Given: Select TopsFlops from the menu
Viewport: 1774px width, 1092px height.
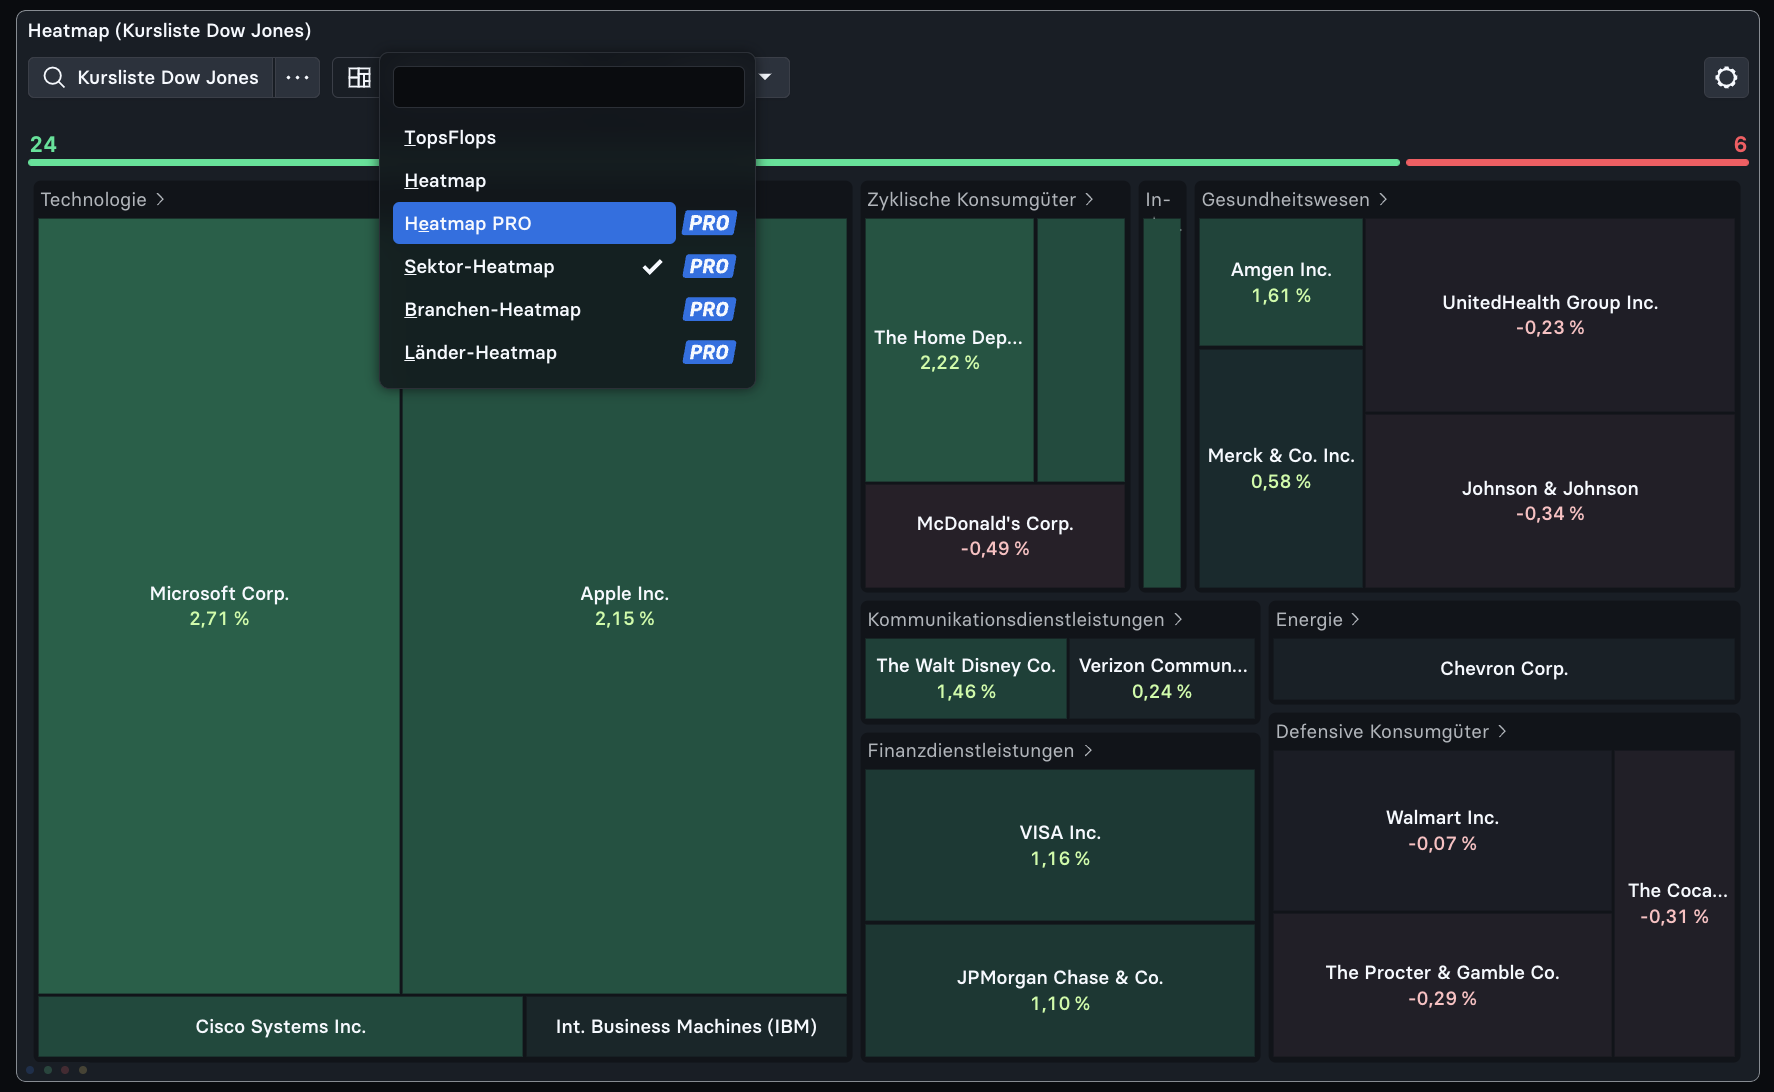Looking at the screenshot, I should click(567, 137).
